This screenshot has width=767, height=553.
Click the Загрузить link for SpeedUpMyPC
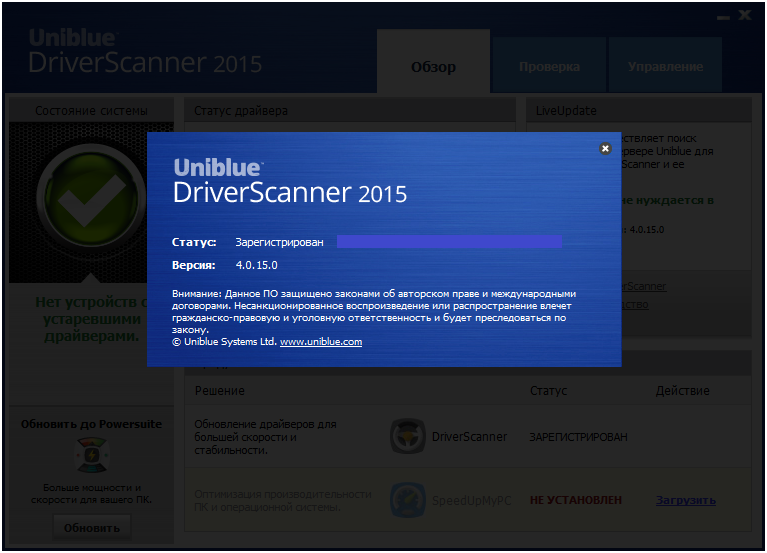click(x=686, y=500)
